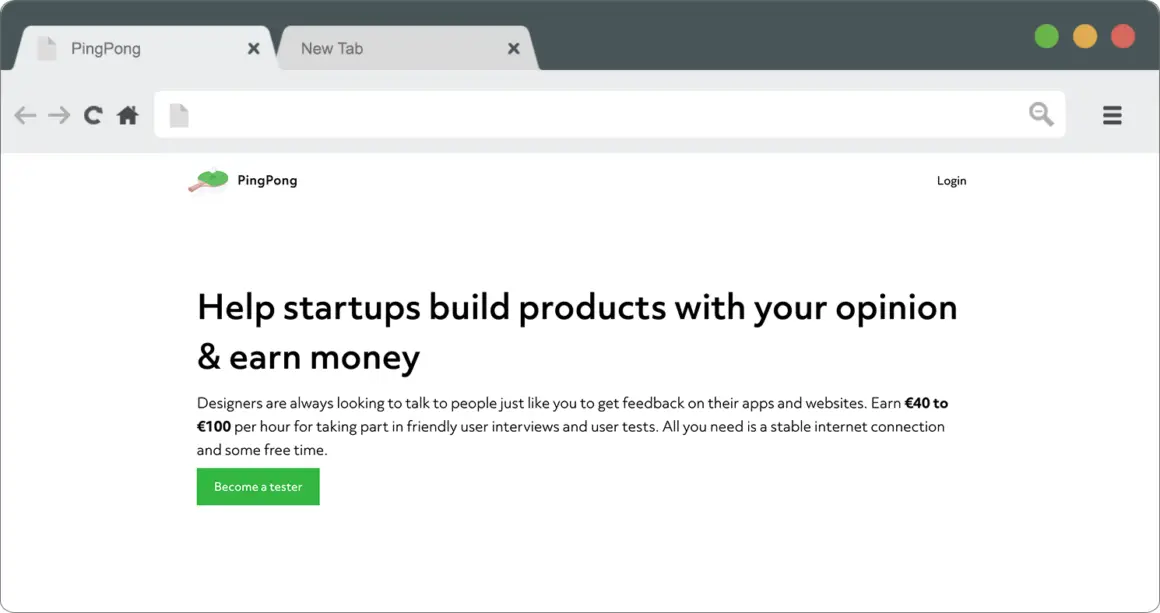Viewport: 1160px width, 613px height.
Task: Click the green window control circle
Action: (1046, 36)
